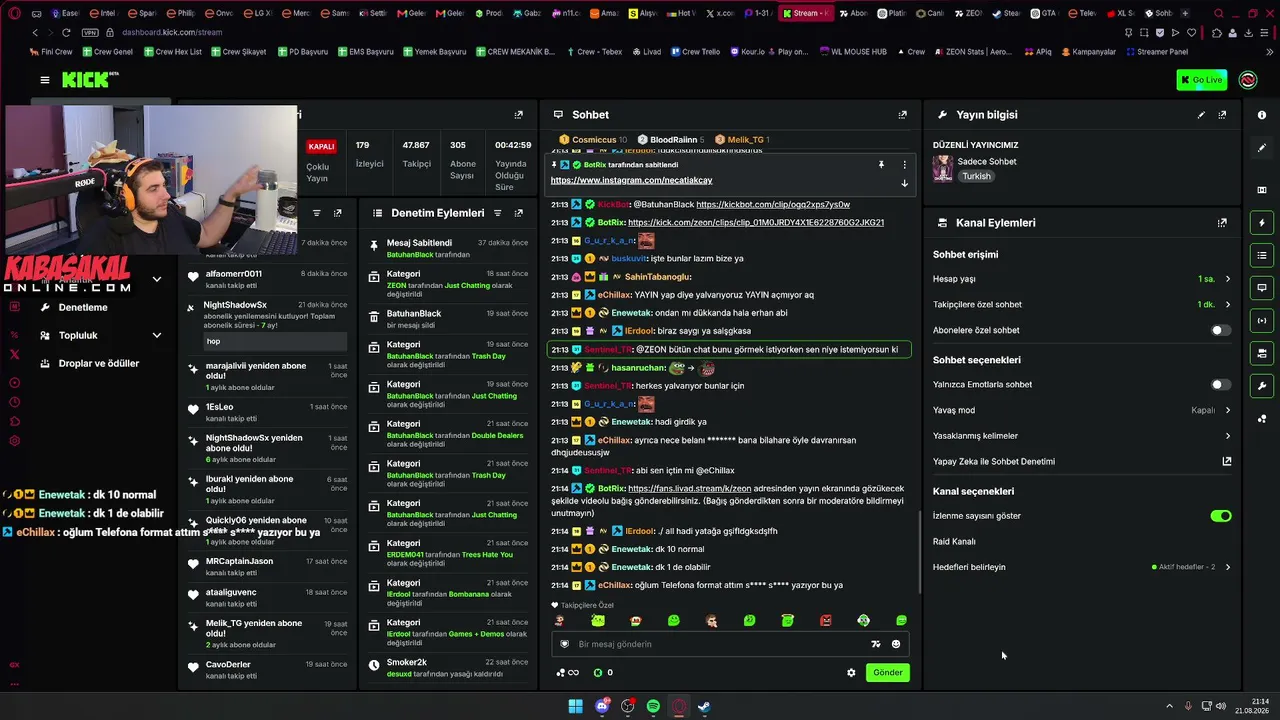The width and height of the screenshot is (1280, 720).
Task: Open Spotify from the taskbar
Action: click(653, 707)
